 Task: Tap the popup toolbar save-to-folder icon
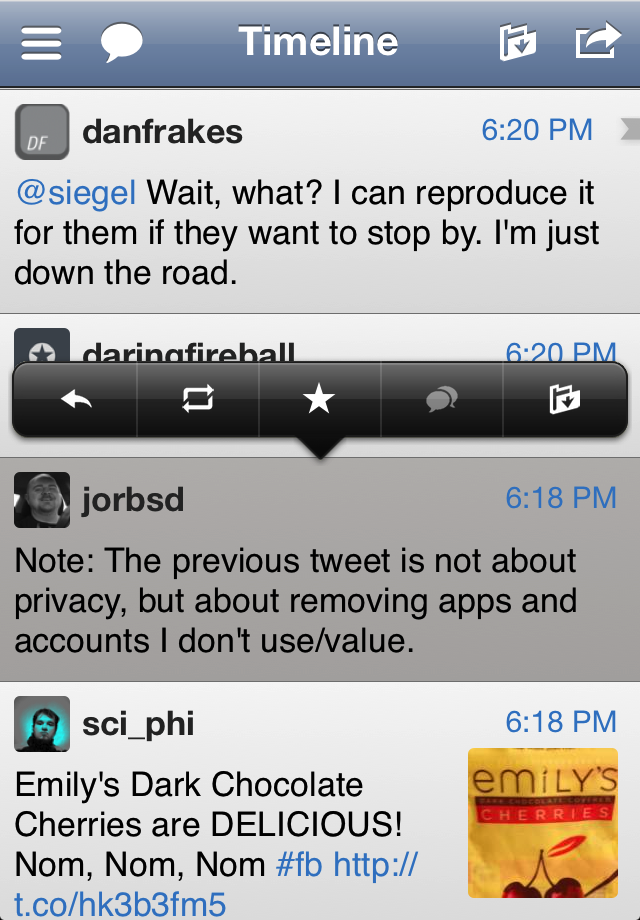click(x=564, y=400)
